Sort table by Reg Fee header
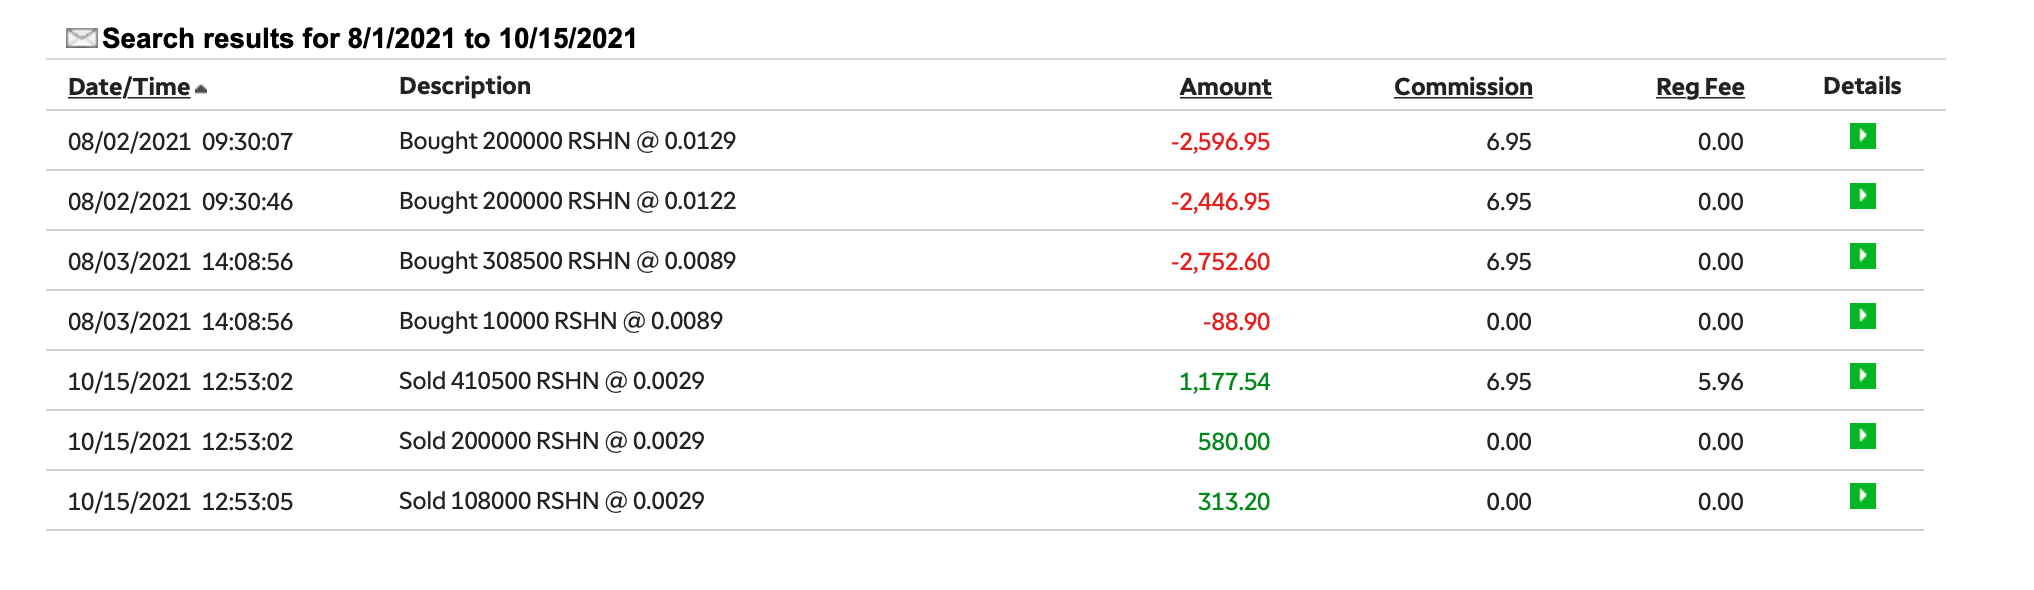Image resolution: width=2034 pixels, height=590 pixels. coord(1699,87)
